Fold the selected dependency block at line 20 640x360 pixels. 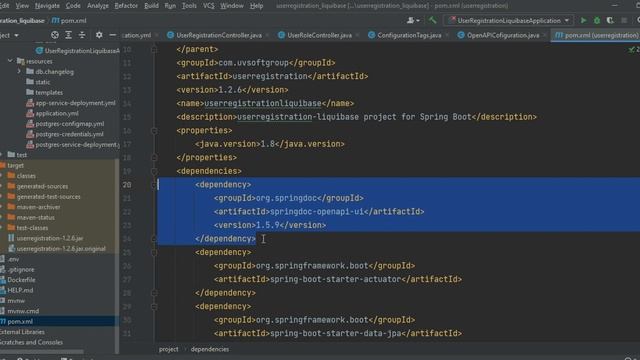[x=154, y=184]
